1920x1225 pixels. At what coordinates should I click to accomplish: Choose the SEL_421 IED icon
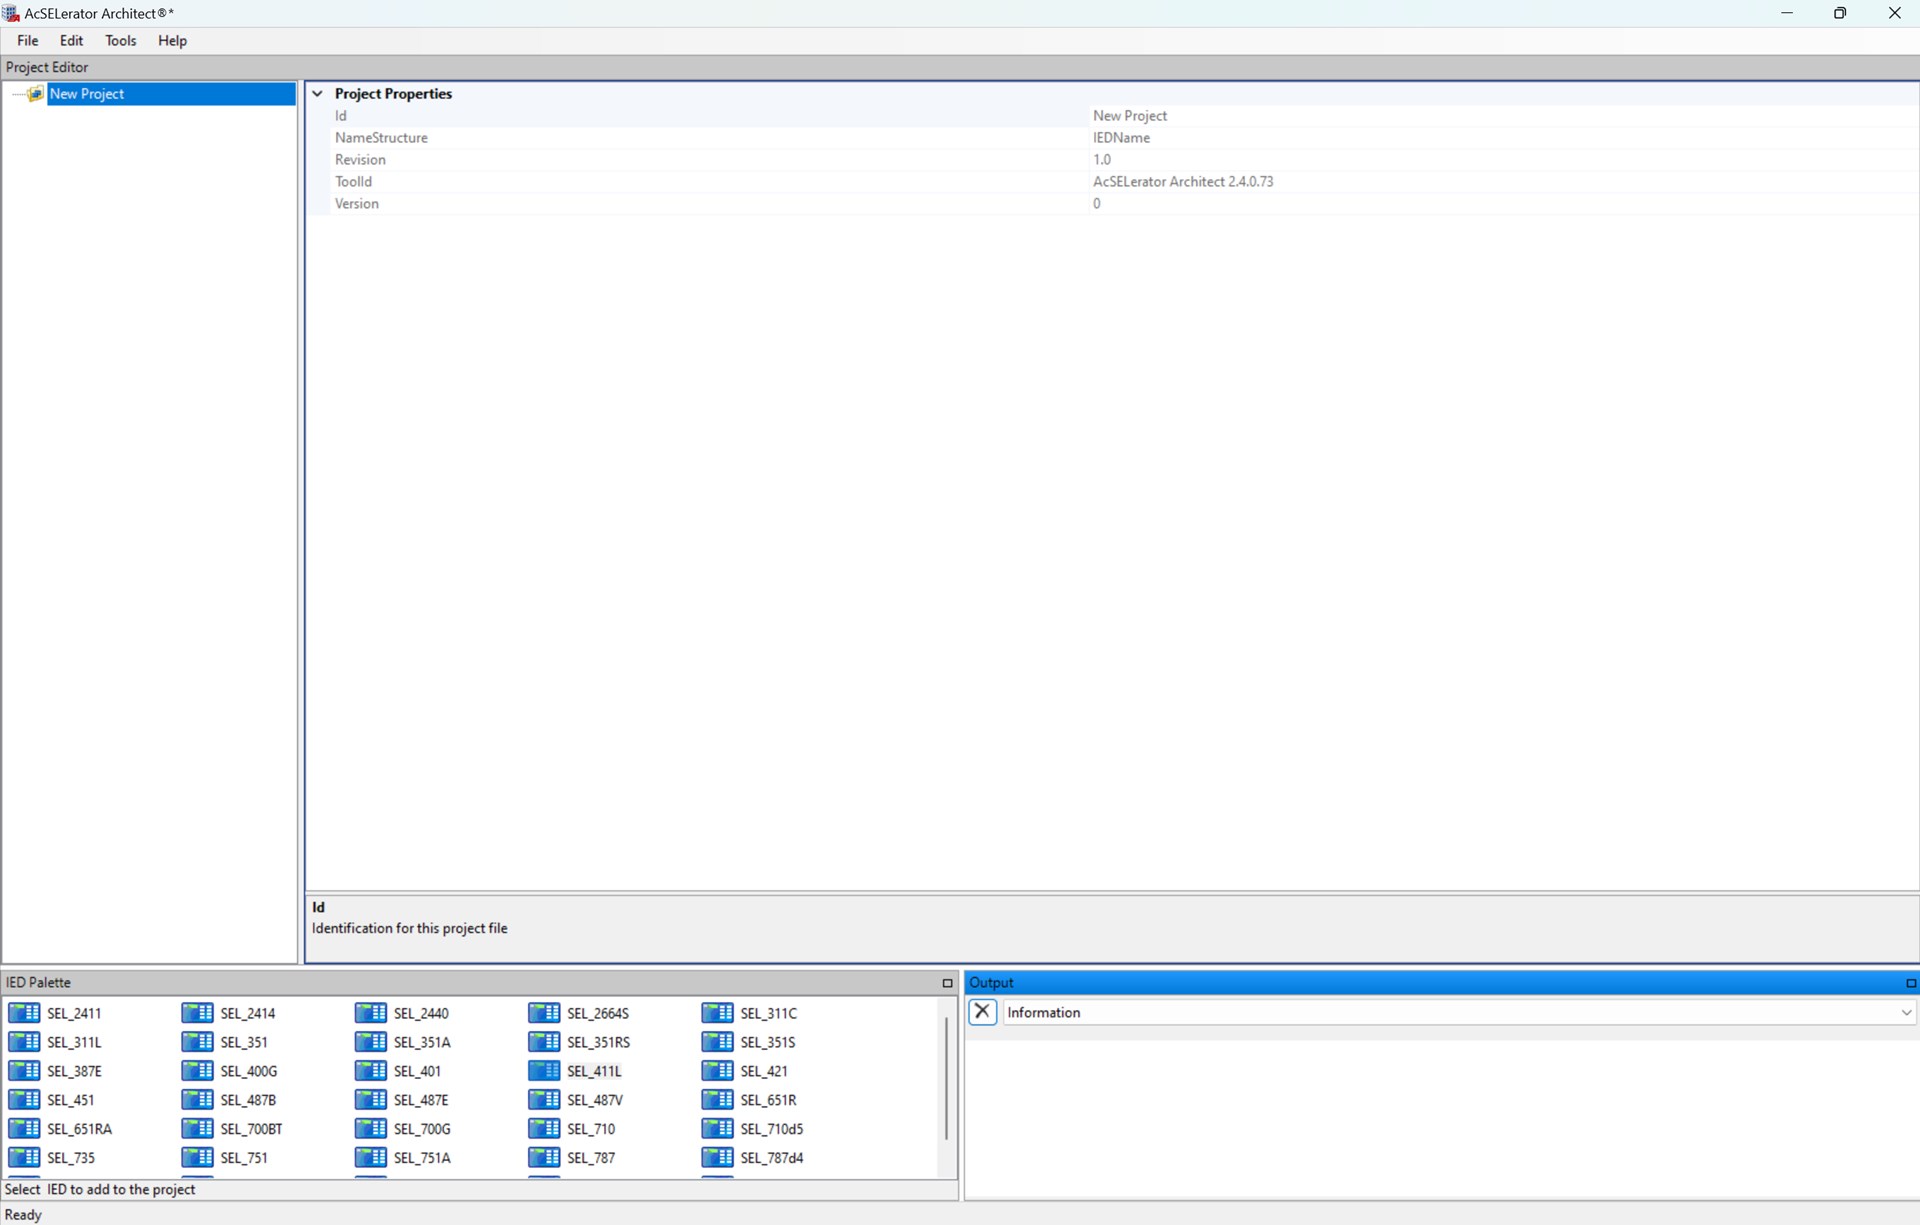[x=717, y=1071]
